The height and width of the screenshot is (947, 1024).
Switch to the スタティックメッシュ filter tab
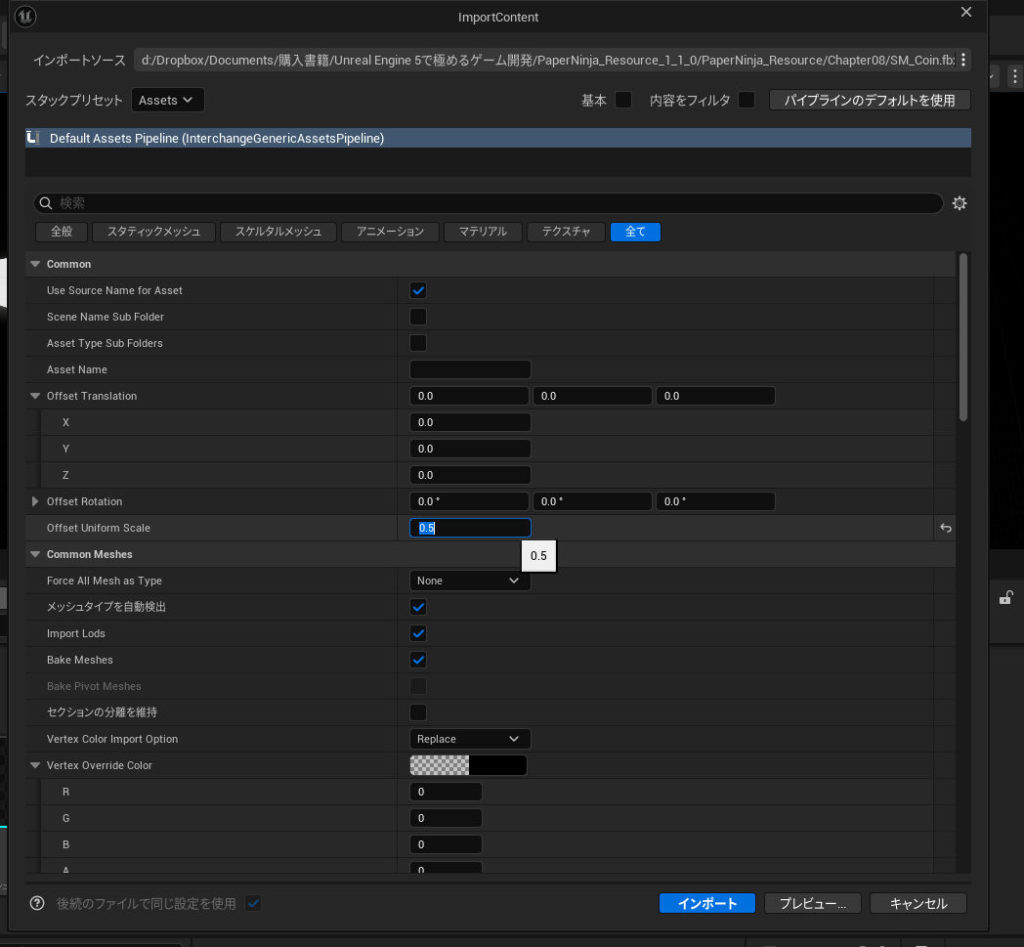[153, 232]
